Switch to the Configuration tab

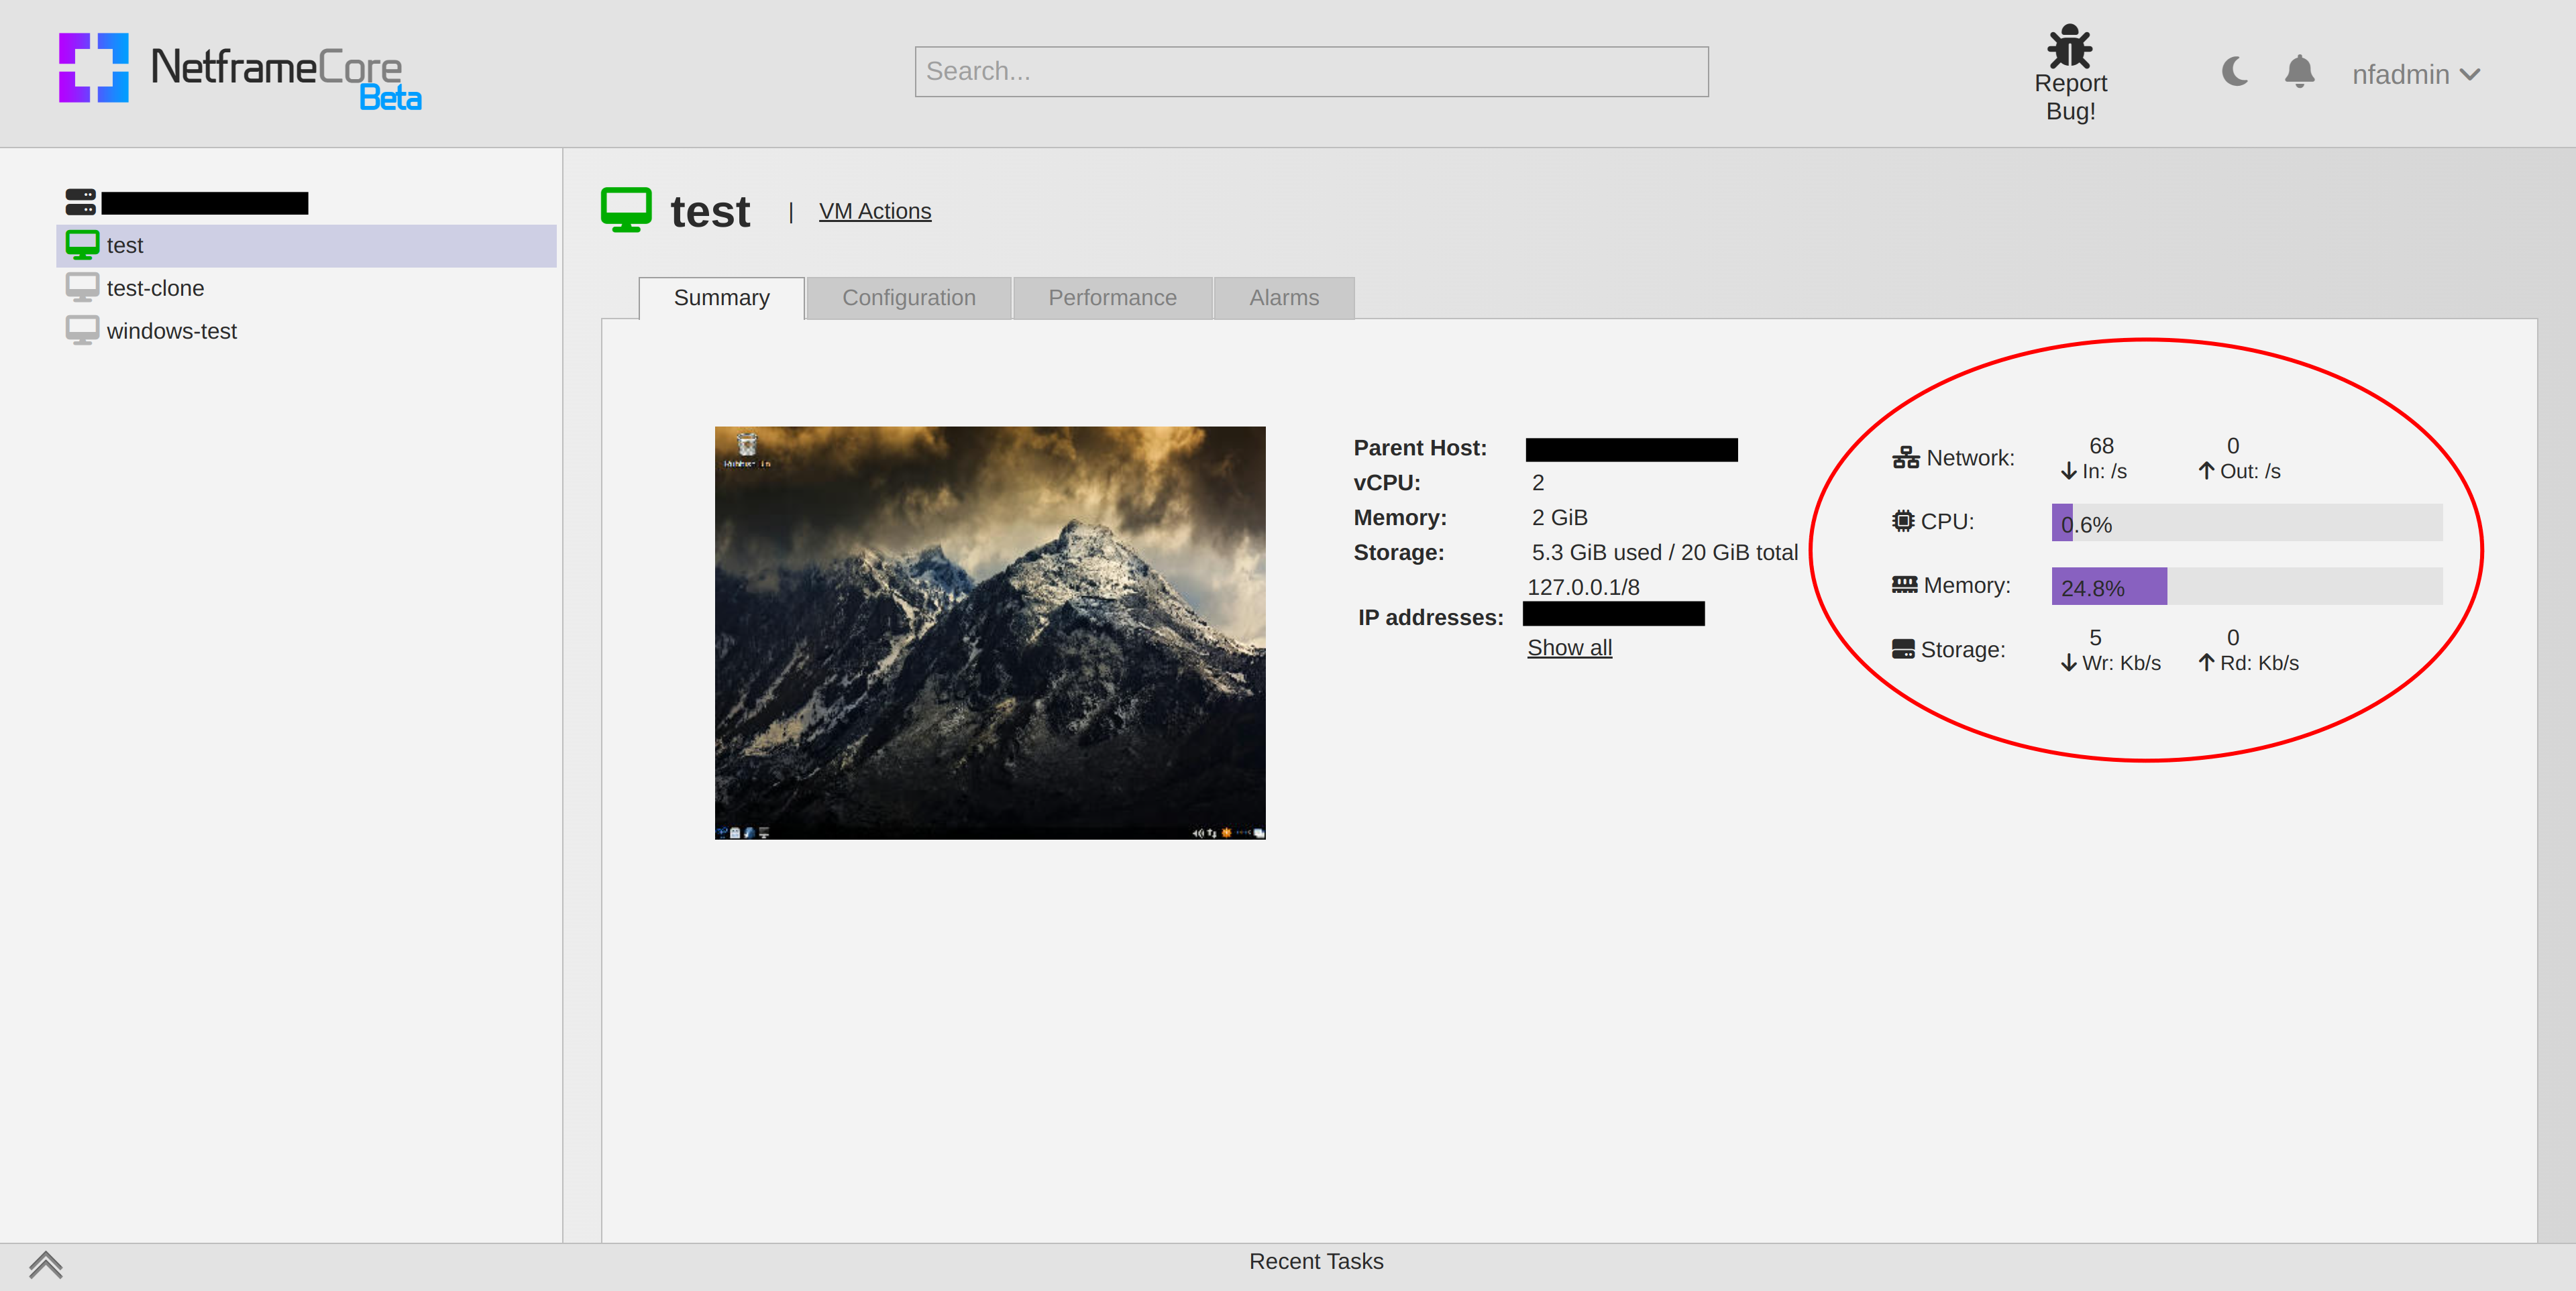pyautogui.click(x=908, y=298)
